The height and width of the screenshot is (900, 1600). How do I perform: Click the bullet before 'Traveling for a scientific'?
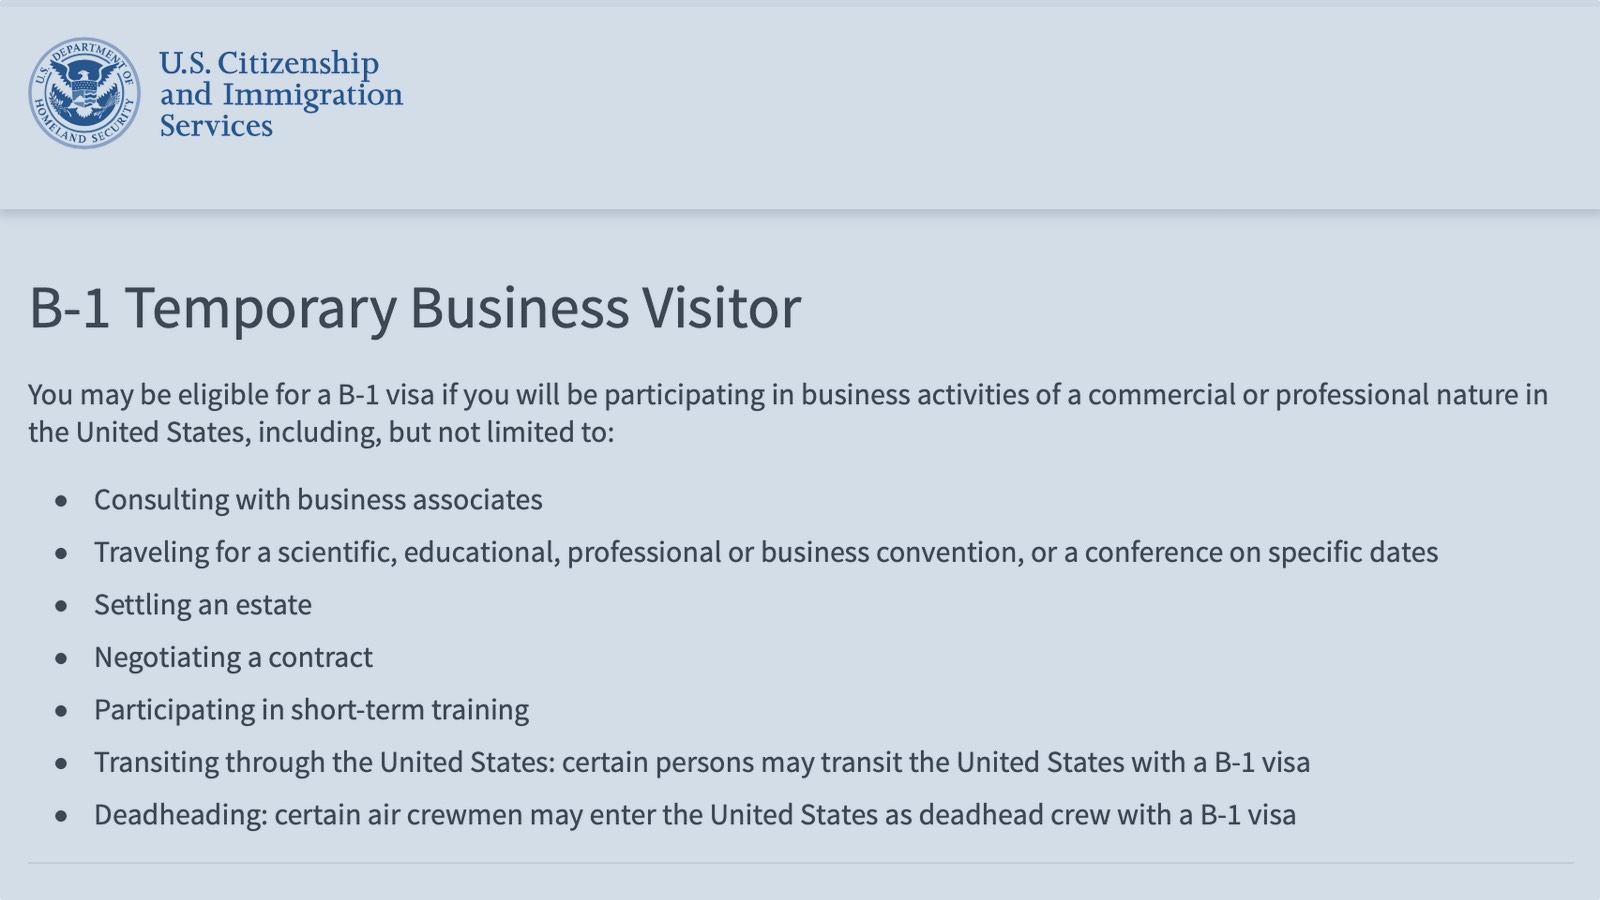pos(62,553)
